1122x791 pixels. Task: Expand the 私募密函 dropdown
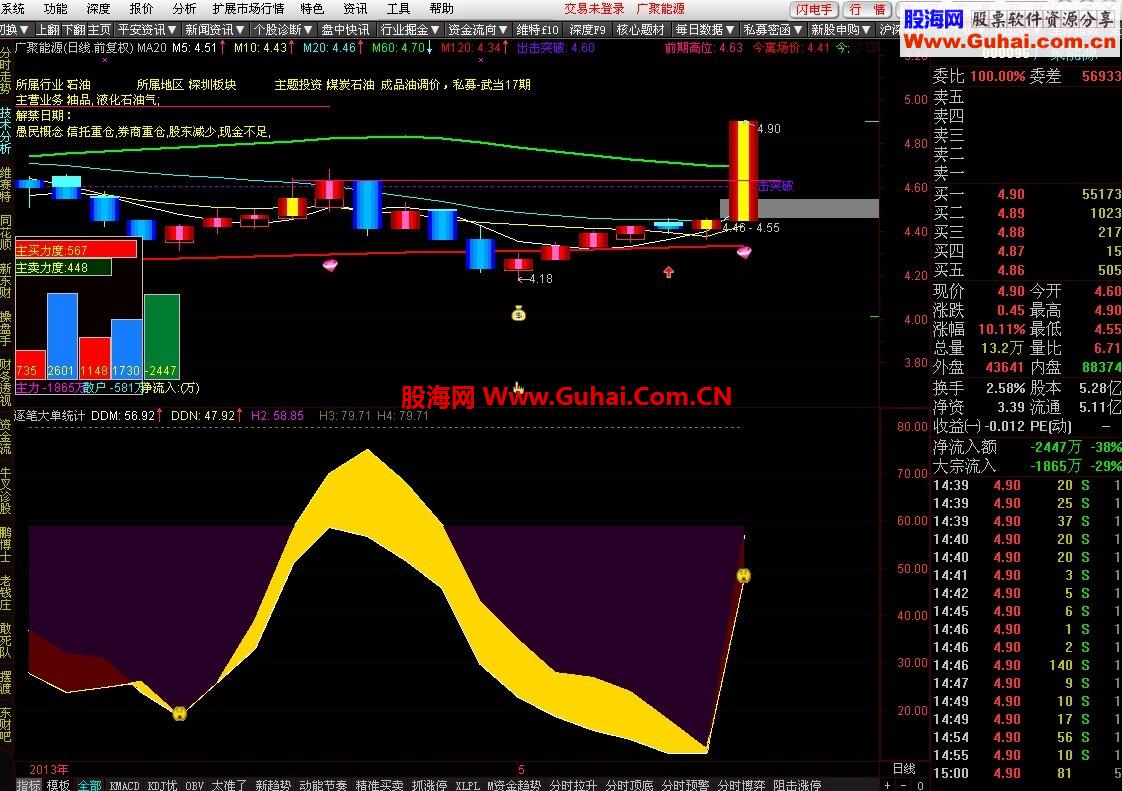click(x=773, y=29)
